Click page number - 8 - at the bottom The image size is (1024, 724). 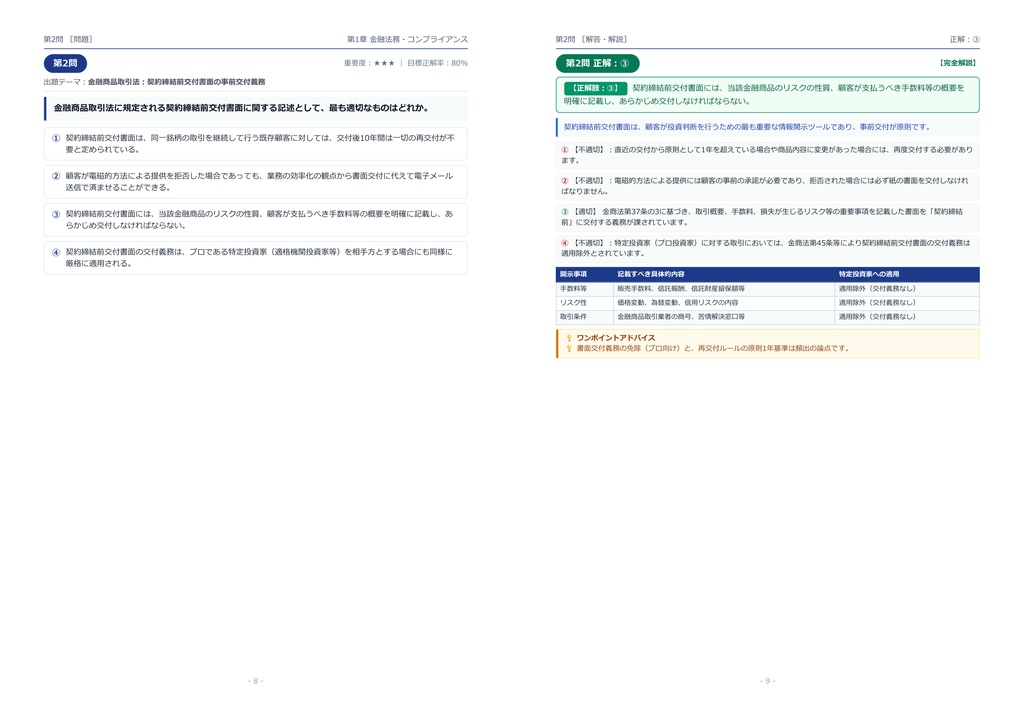click(x=255, y=681)
